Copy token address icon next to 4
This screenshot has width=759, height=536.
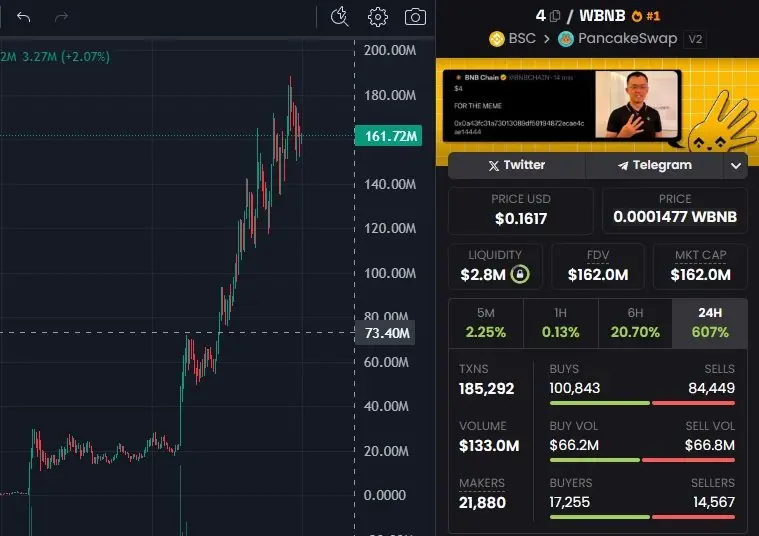tap(555, 16)
